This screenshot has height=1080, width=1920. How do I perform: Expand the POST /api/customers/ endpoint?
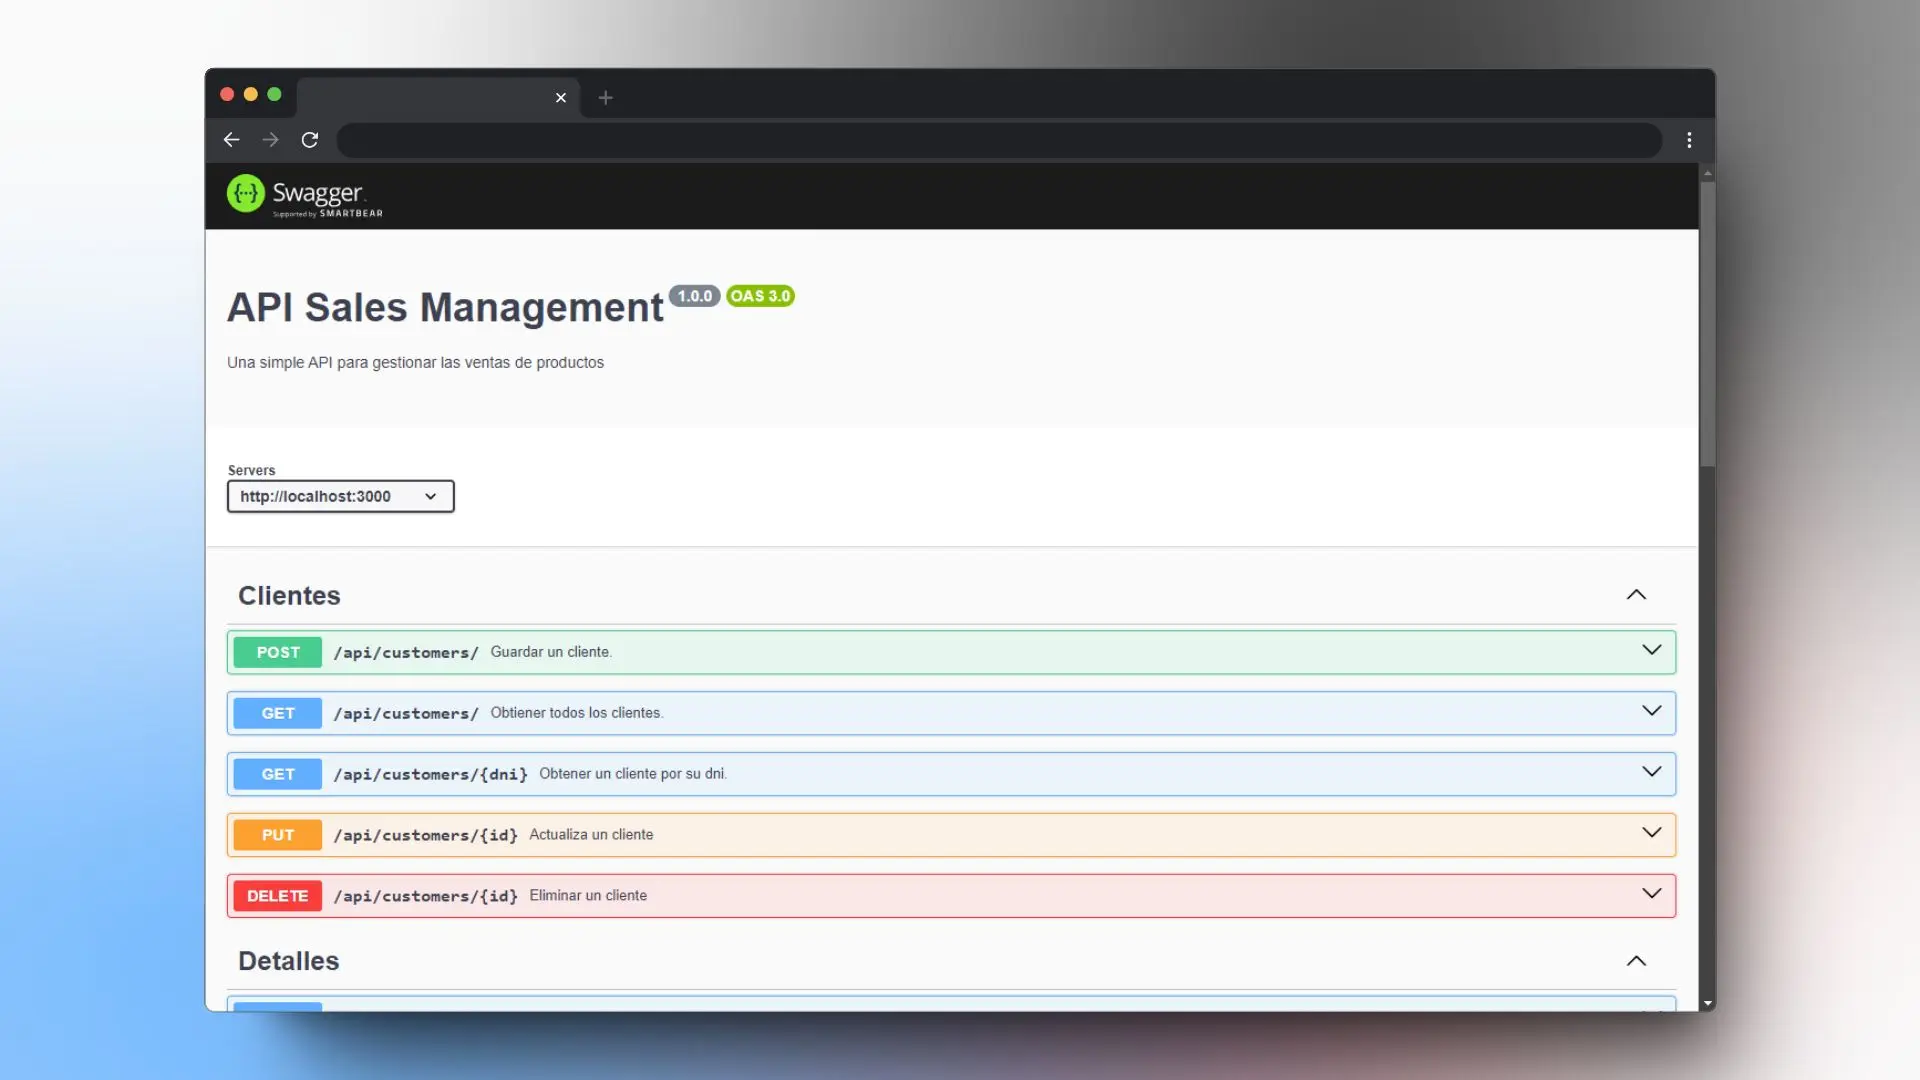pyautogui.click(x=1651, y=650)
